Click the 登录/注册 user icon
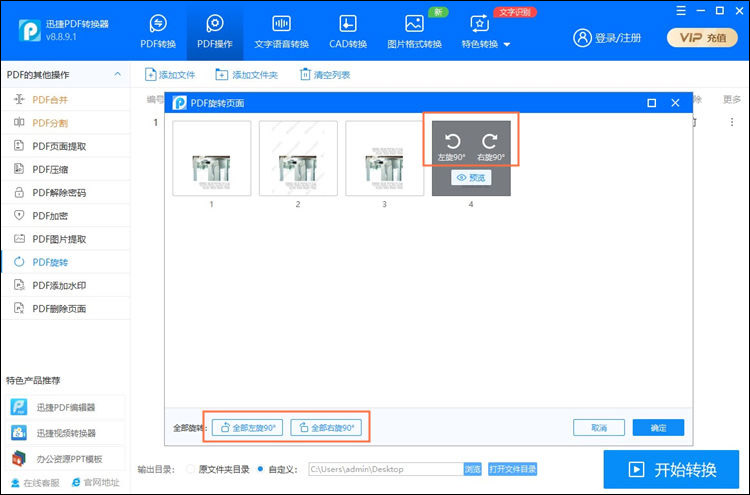The width and height of the screenshot is (750, 495). (x=582, y=37)
